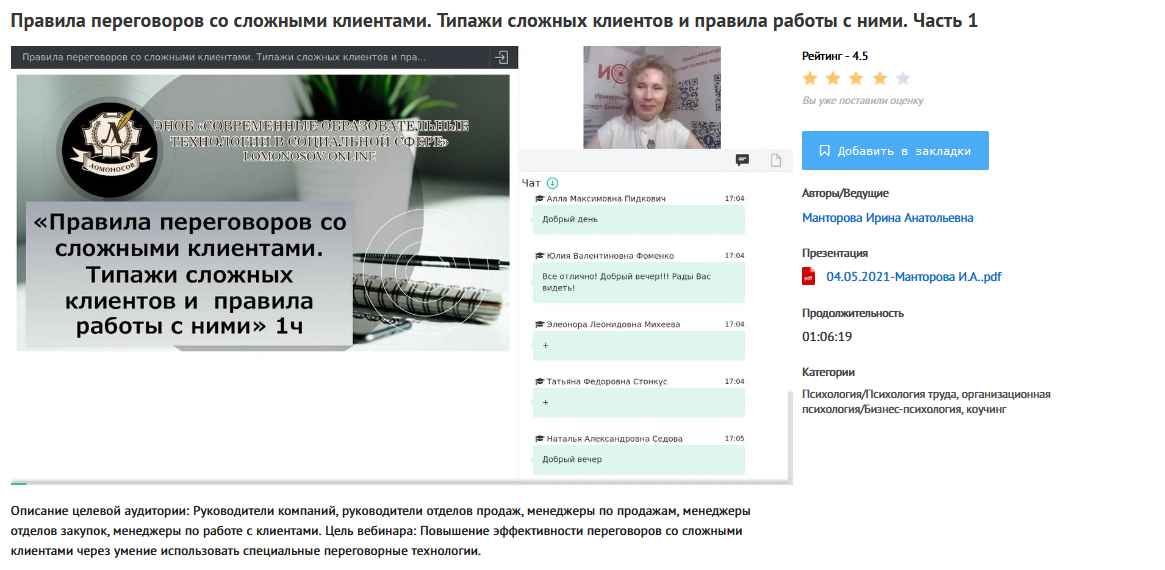
Task: Click the fourth rating star
Action: pyautogui.click(x=880, y=78)
